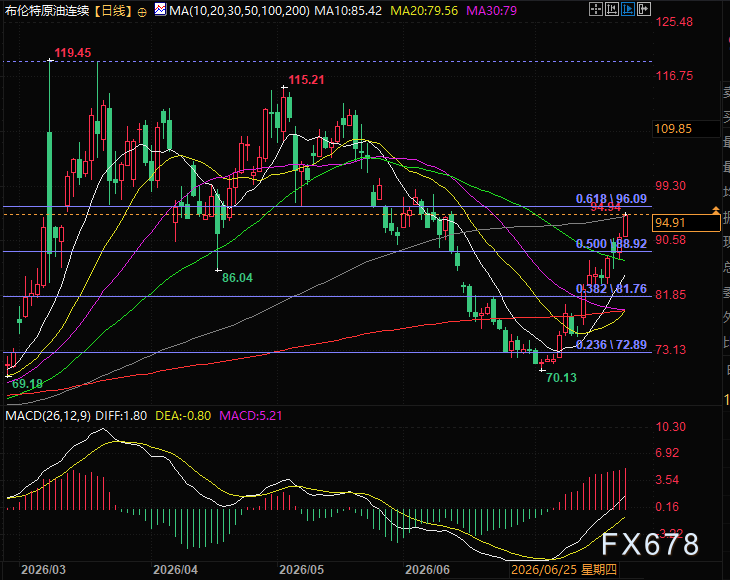The height and width of the screenshot is (580, 730).
Task: Click the 布伦特原油连续 instrument title
Action: 47,11
